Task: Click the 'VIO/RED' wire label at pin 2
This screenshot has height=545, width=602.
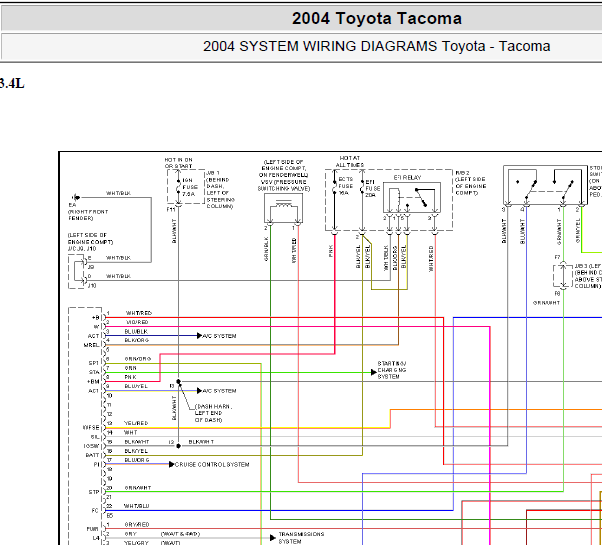Action: (137, 322)
